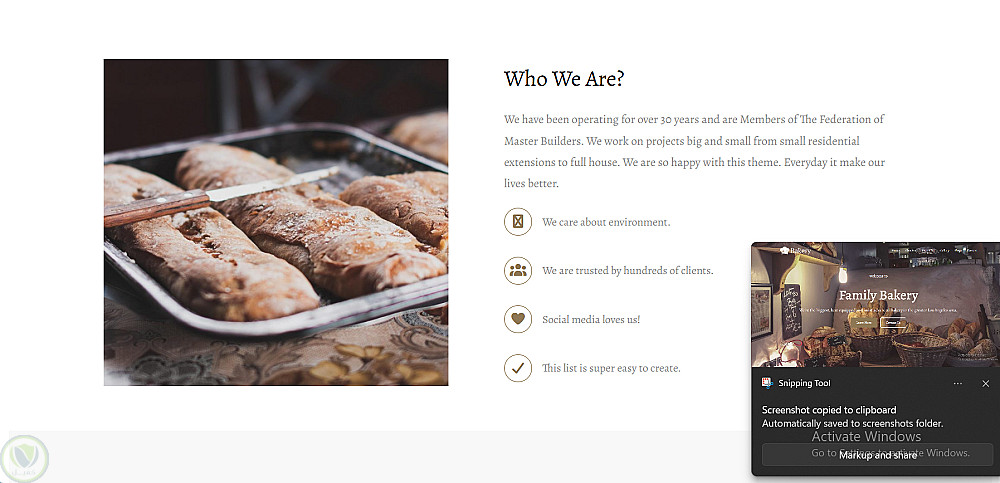Click the "Snipping Tool" notification title
This screenshot has width=1000, height=483.
(805, 384)
